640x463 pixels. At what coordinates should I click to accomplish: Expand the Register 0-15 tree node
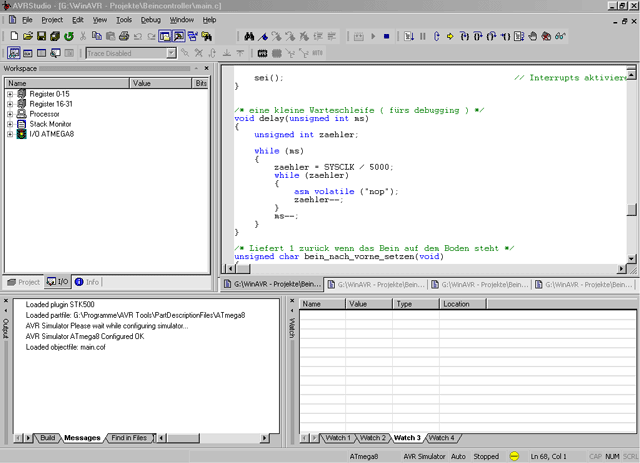point(10,94)
